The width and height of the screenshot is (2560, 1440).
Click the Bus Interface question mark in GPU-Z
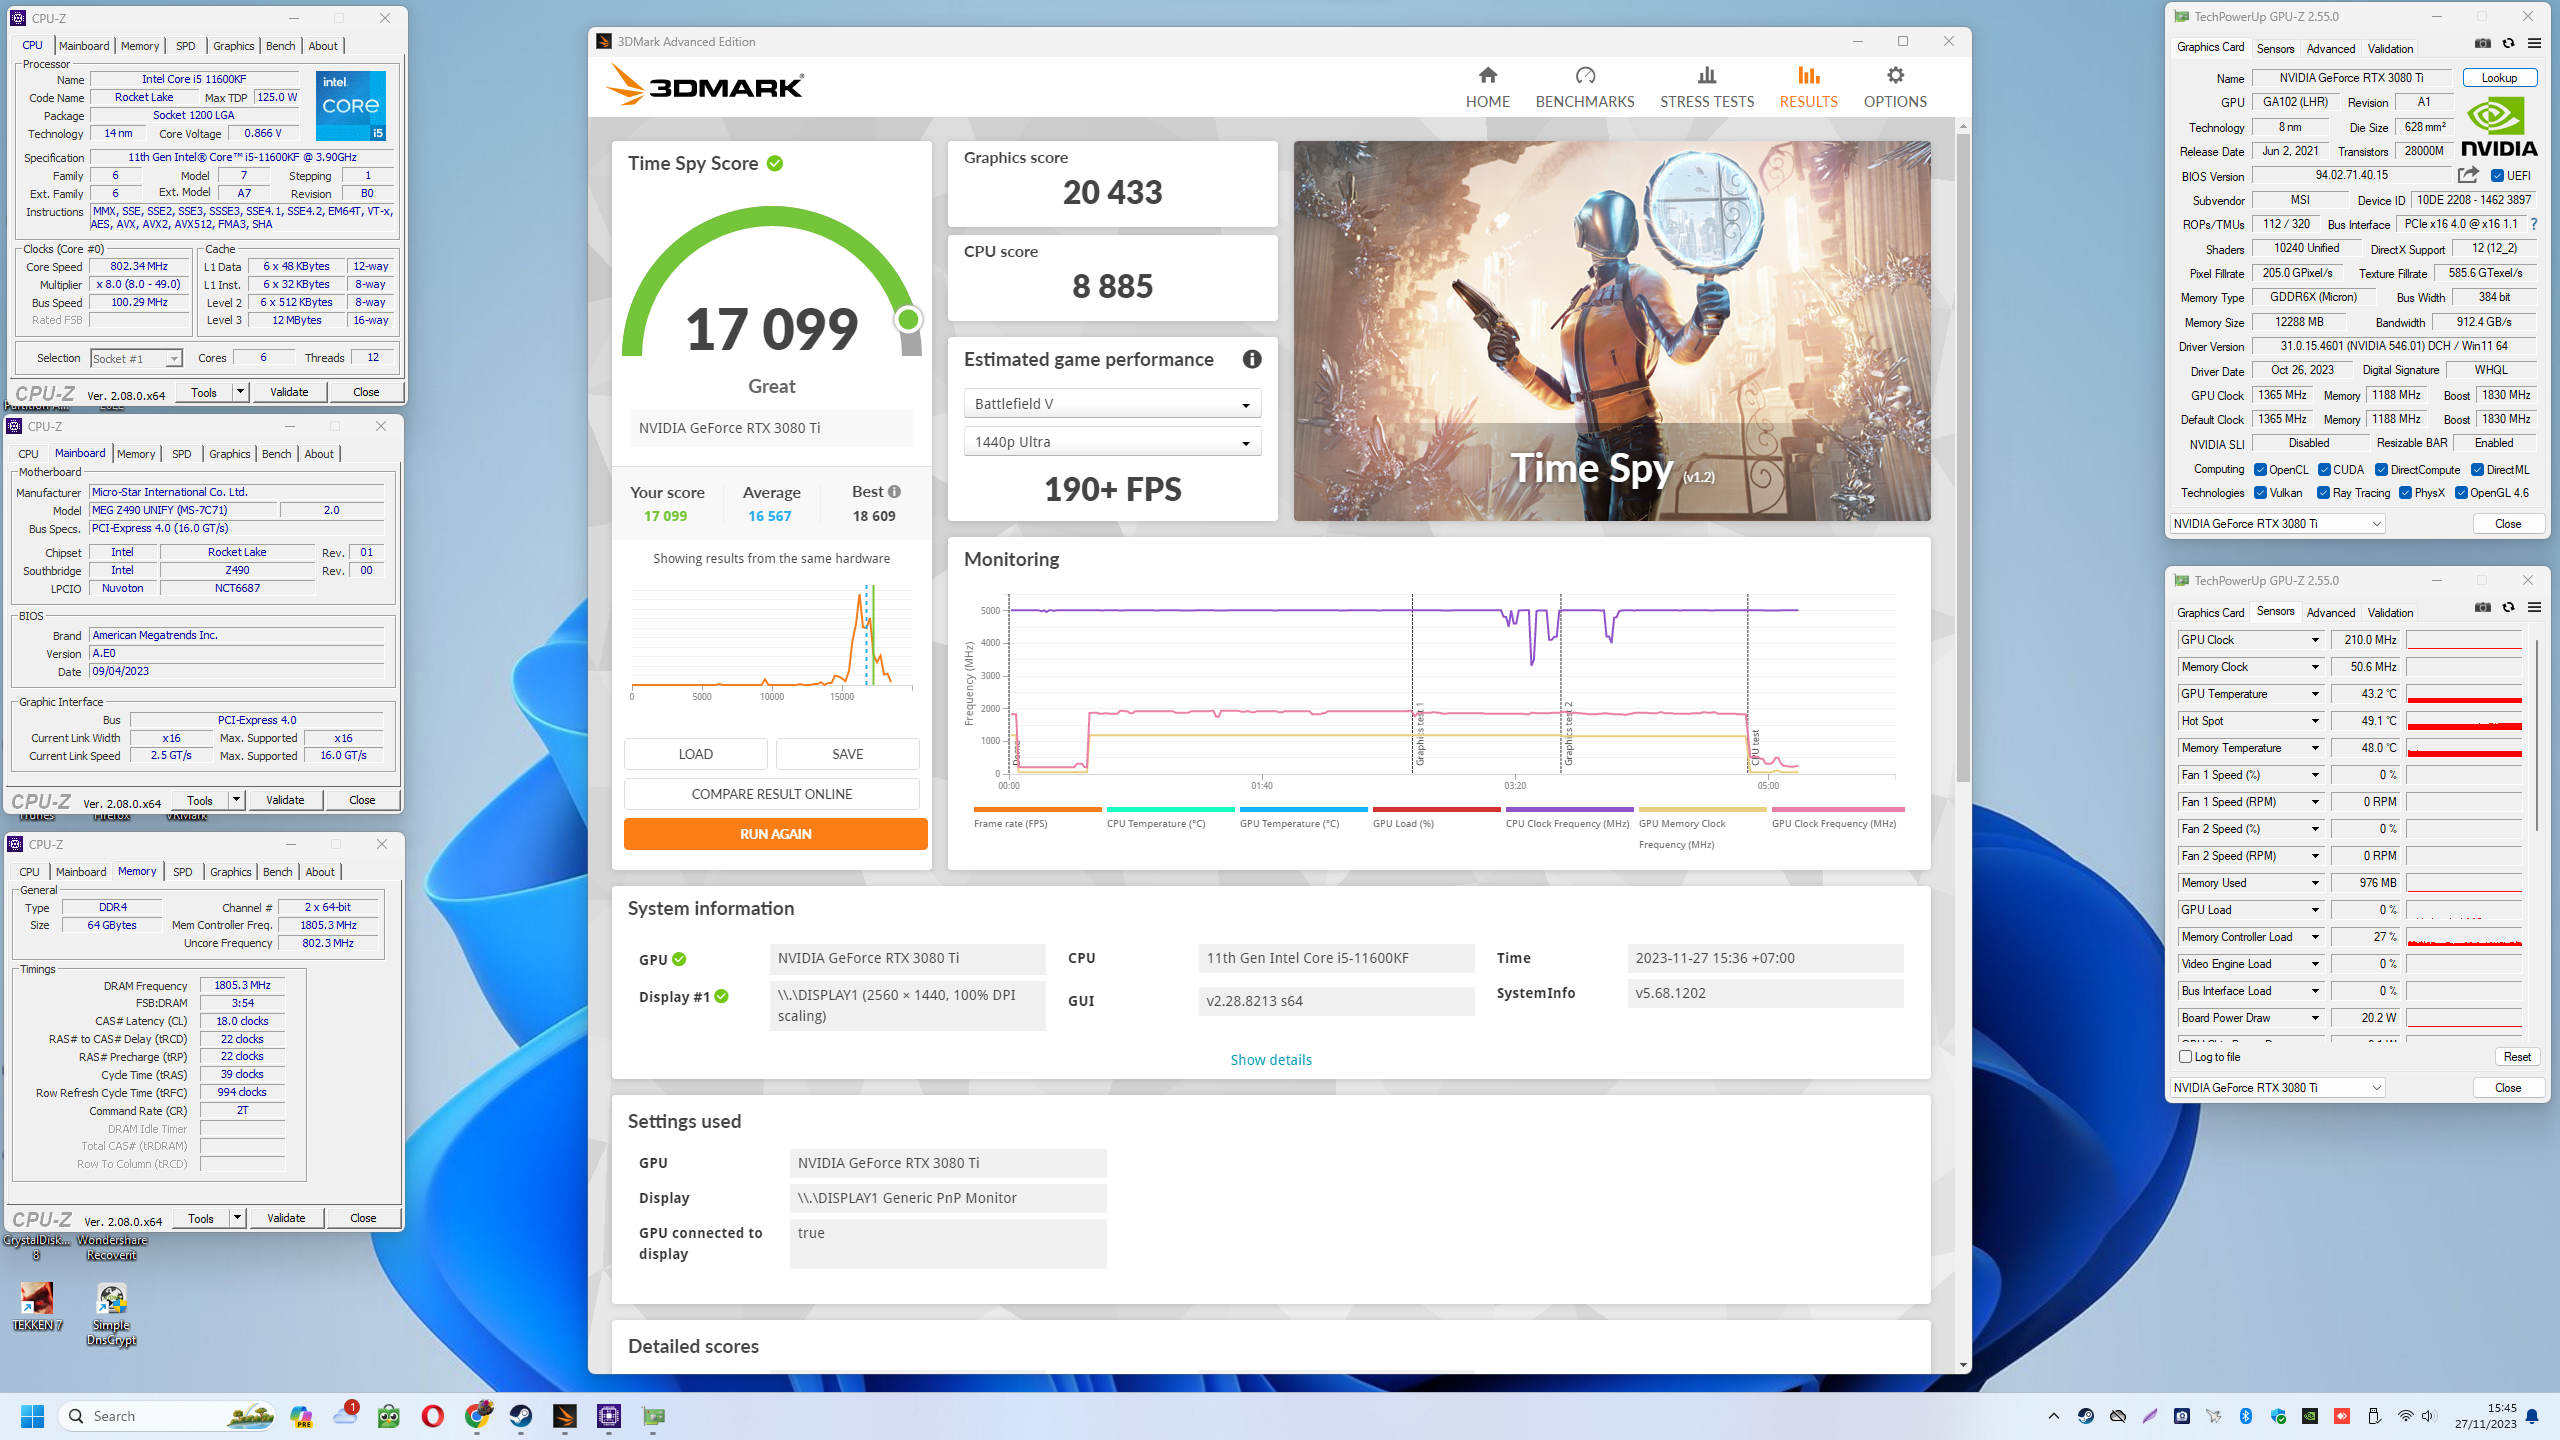[x=2533, y=224]
